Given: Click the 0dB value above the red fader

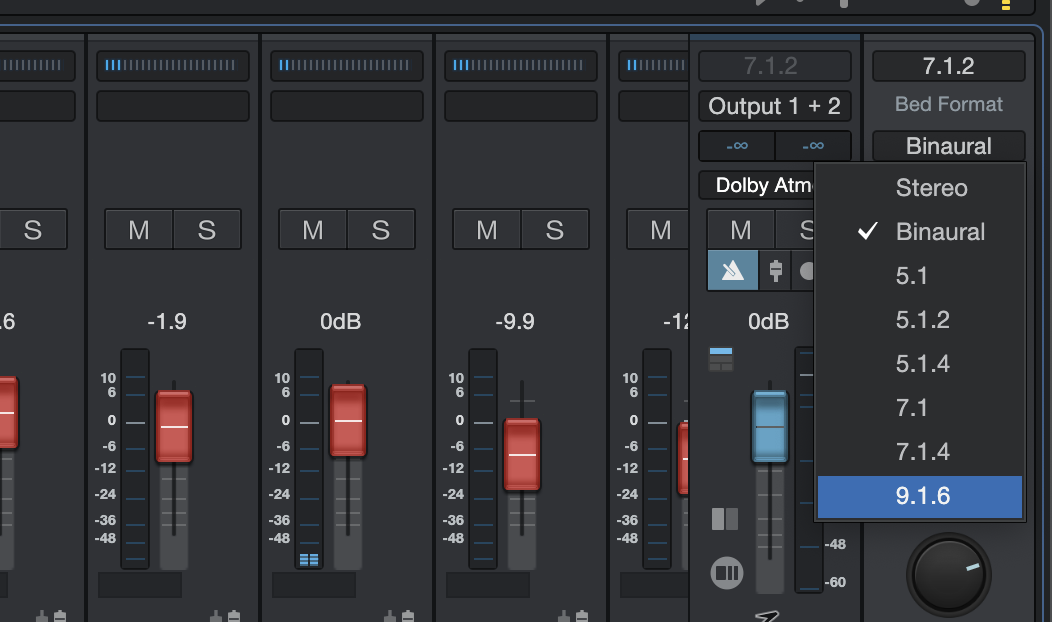Looking at the screenshot, I should point(340,321).
